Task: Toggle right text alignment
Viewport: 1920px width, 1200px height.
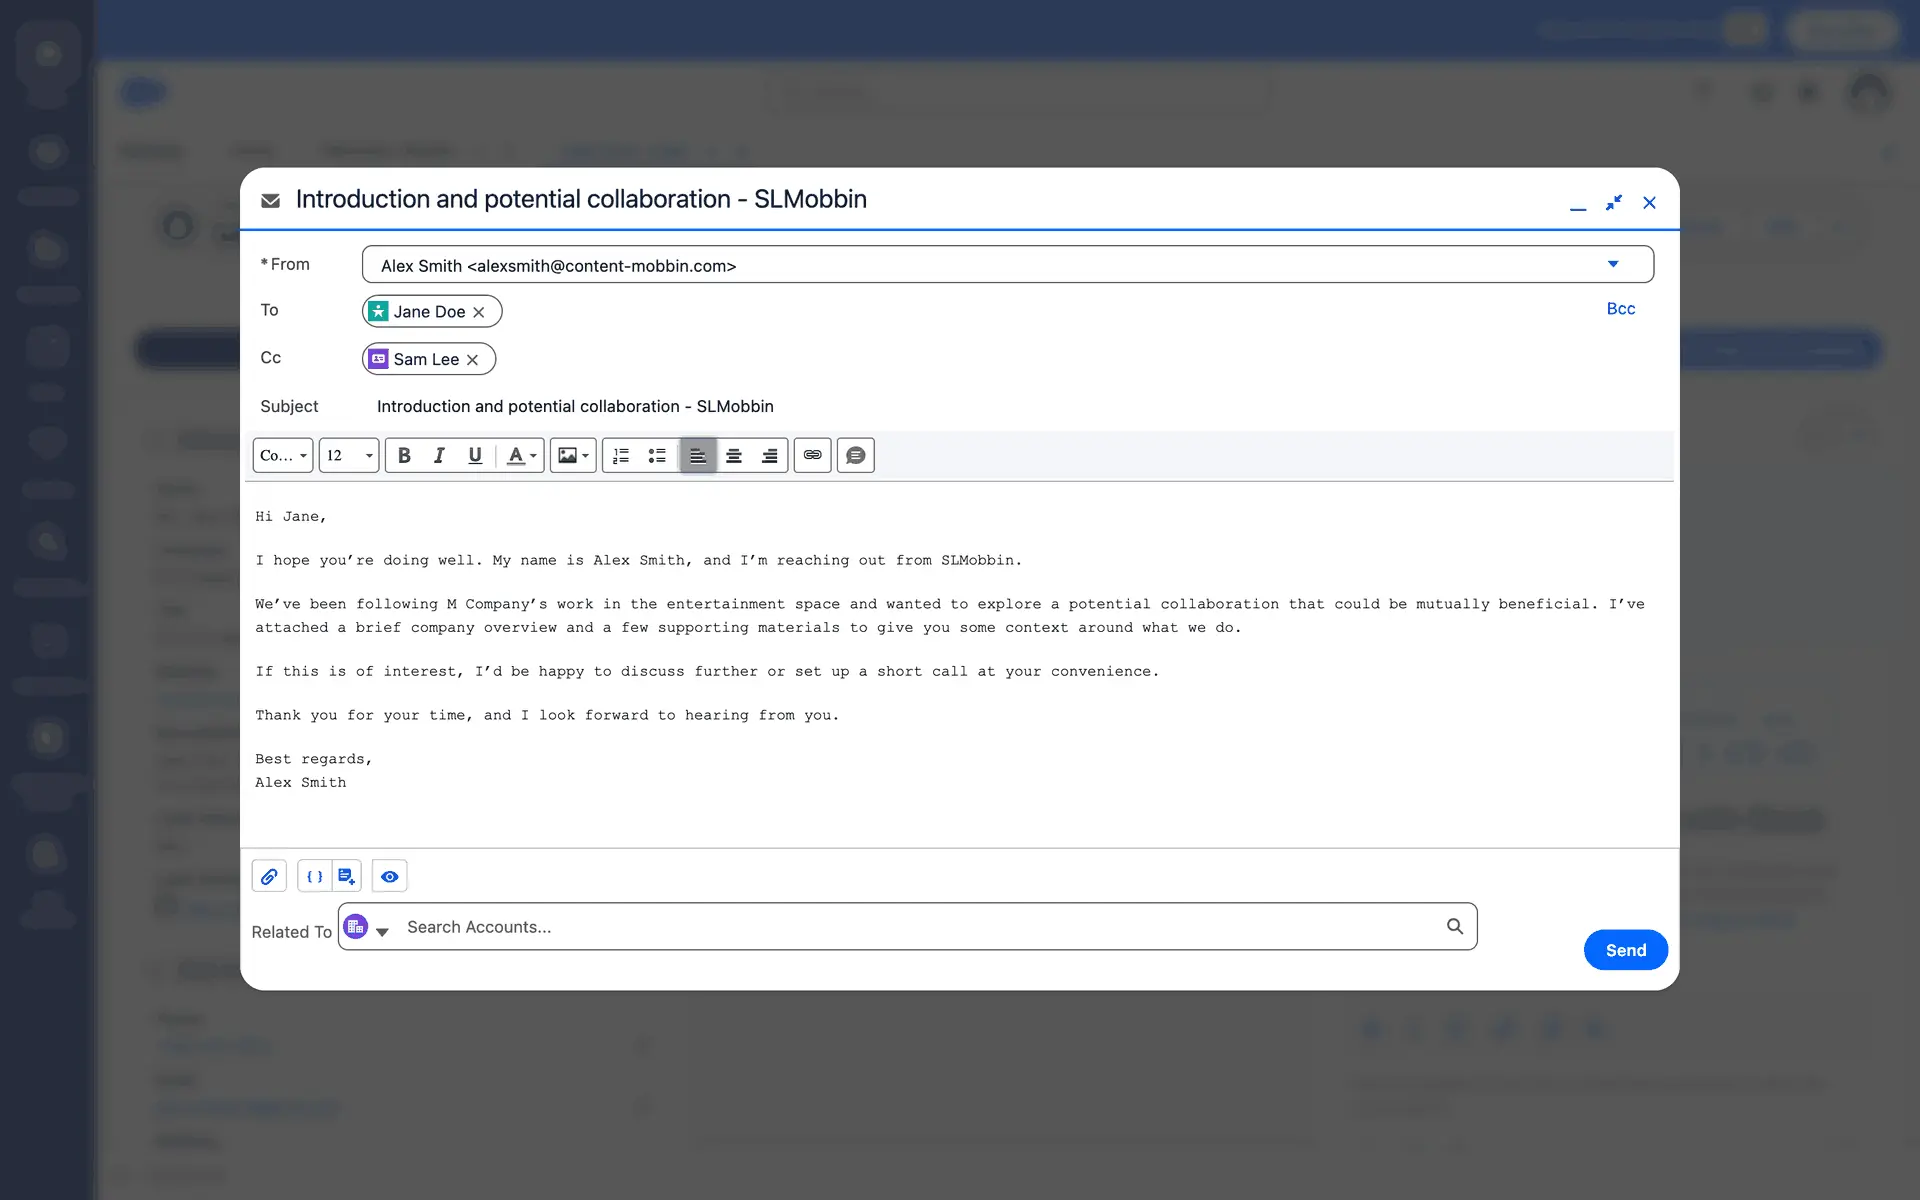Action: tap(769, 456)
